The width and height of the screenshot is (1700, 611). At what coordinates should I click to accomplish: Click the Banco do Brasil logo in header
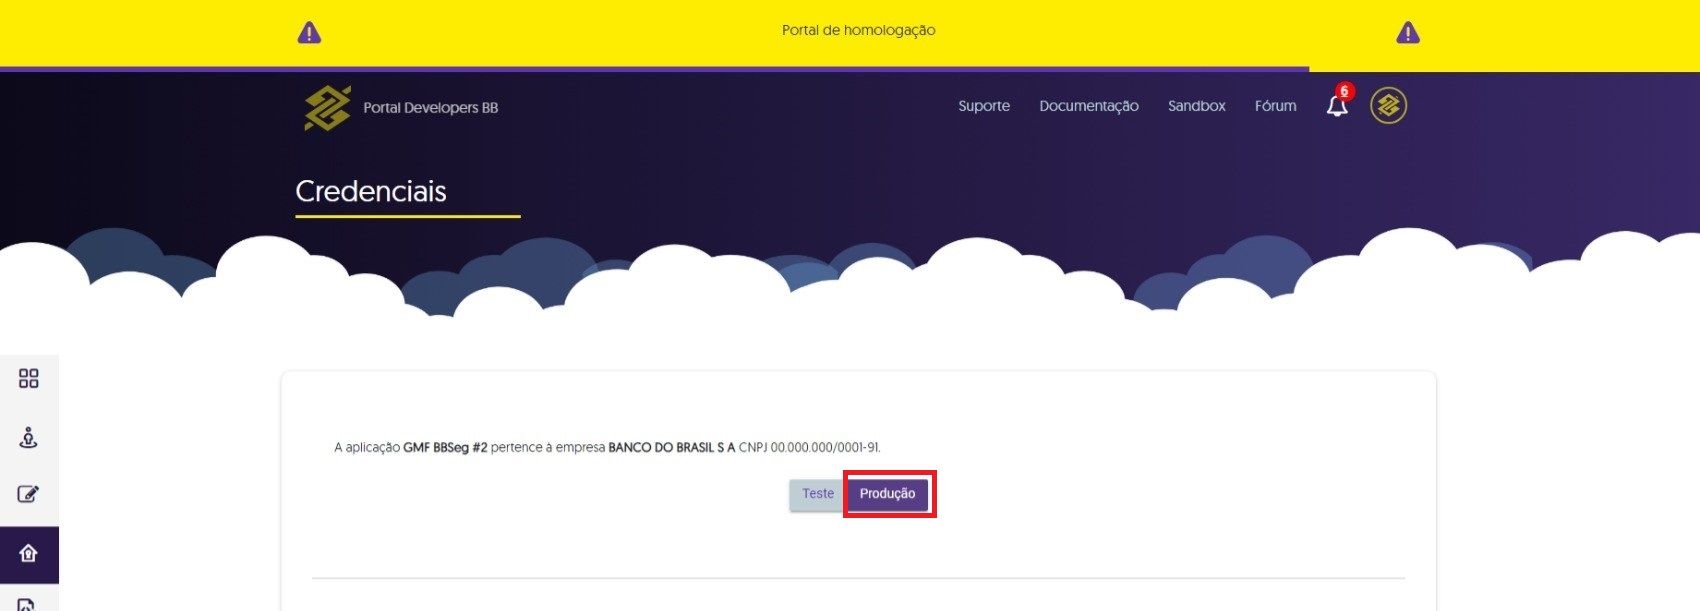pyautogui.click(x=327, y=108)
